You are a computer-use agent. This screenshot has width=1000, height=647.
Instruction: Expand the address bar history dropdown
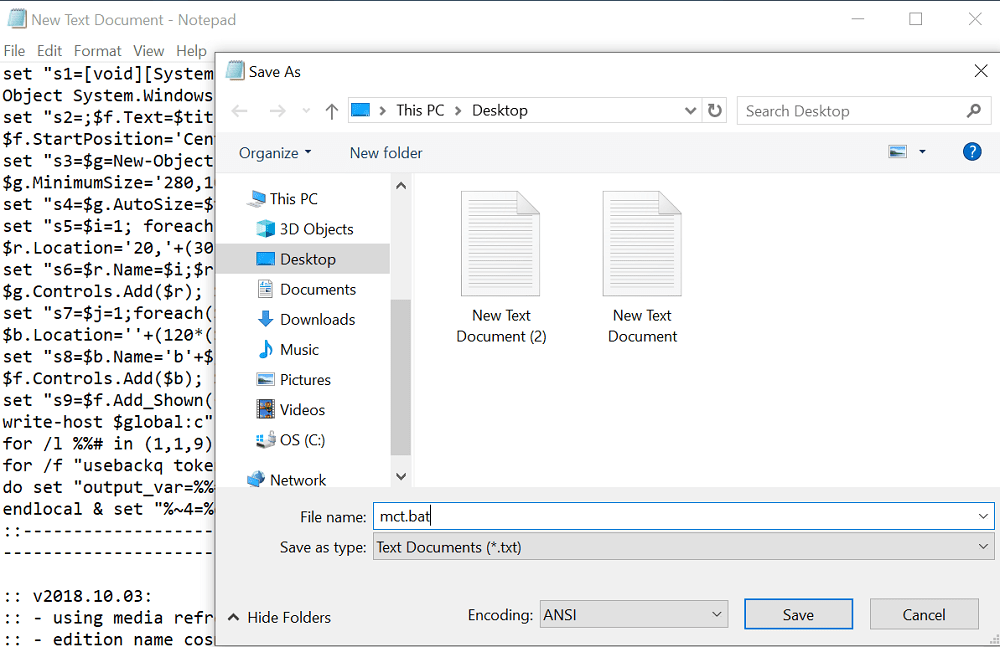pos(690,110)
